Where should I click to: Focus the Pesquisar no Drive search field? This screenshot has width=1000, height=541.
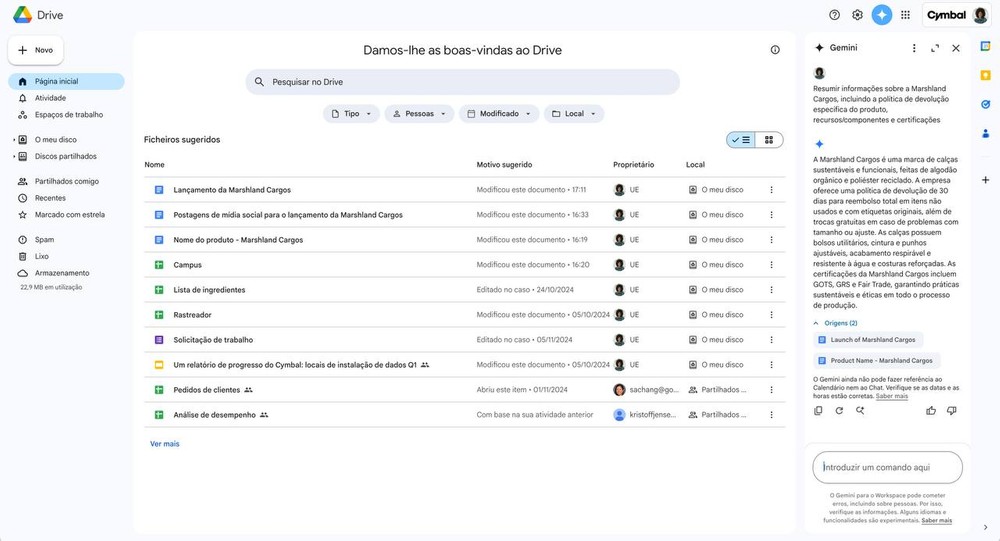[x=462, y=82]
